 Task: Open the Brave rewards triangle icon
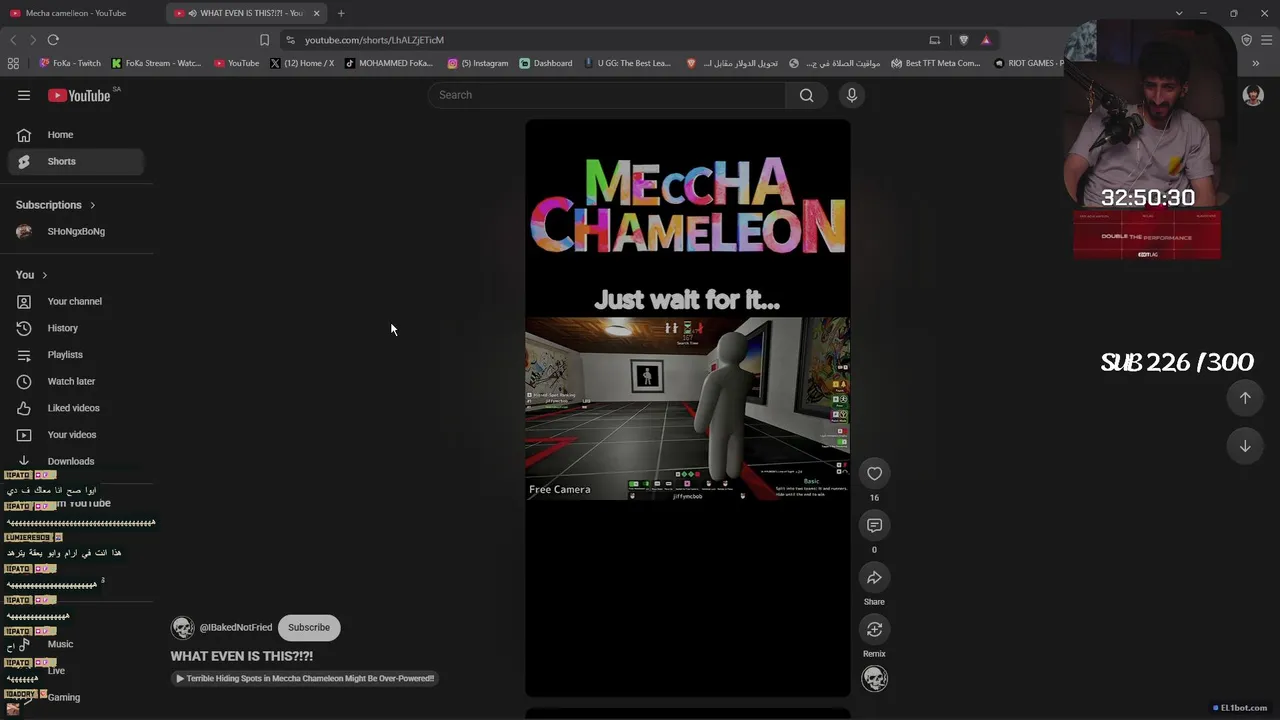[x=986, y=40]
